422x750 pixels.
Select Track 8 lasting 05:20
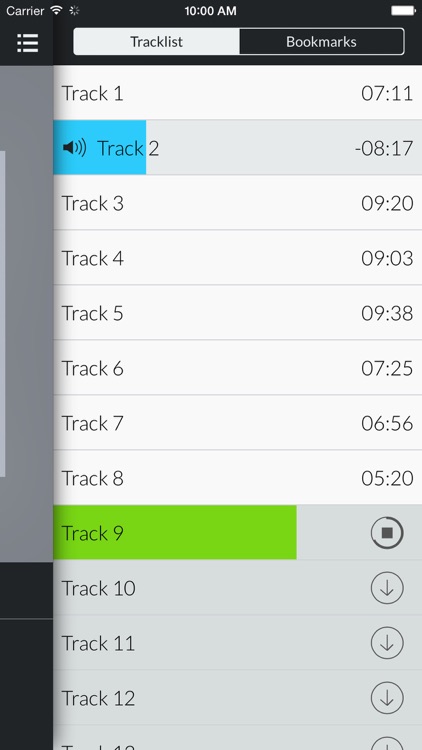(x=237, y=478)
